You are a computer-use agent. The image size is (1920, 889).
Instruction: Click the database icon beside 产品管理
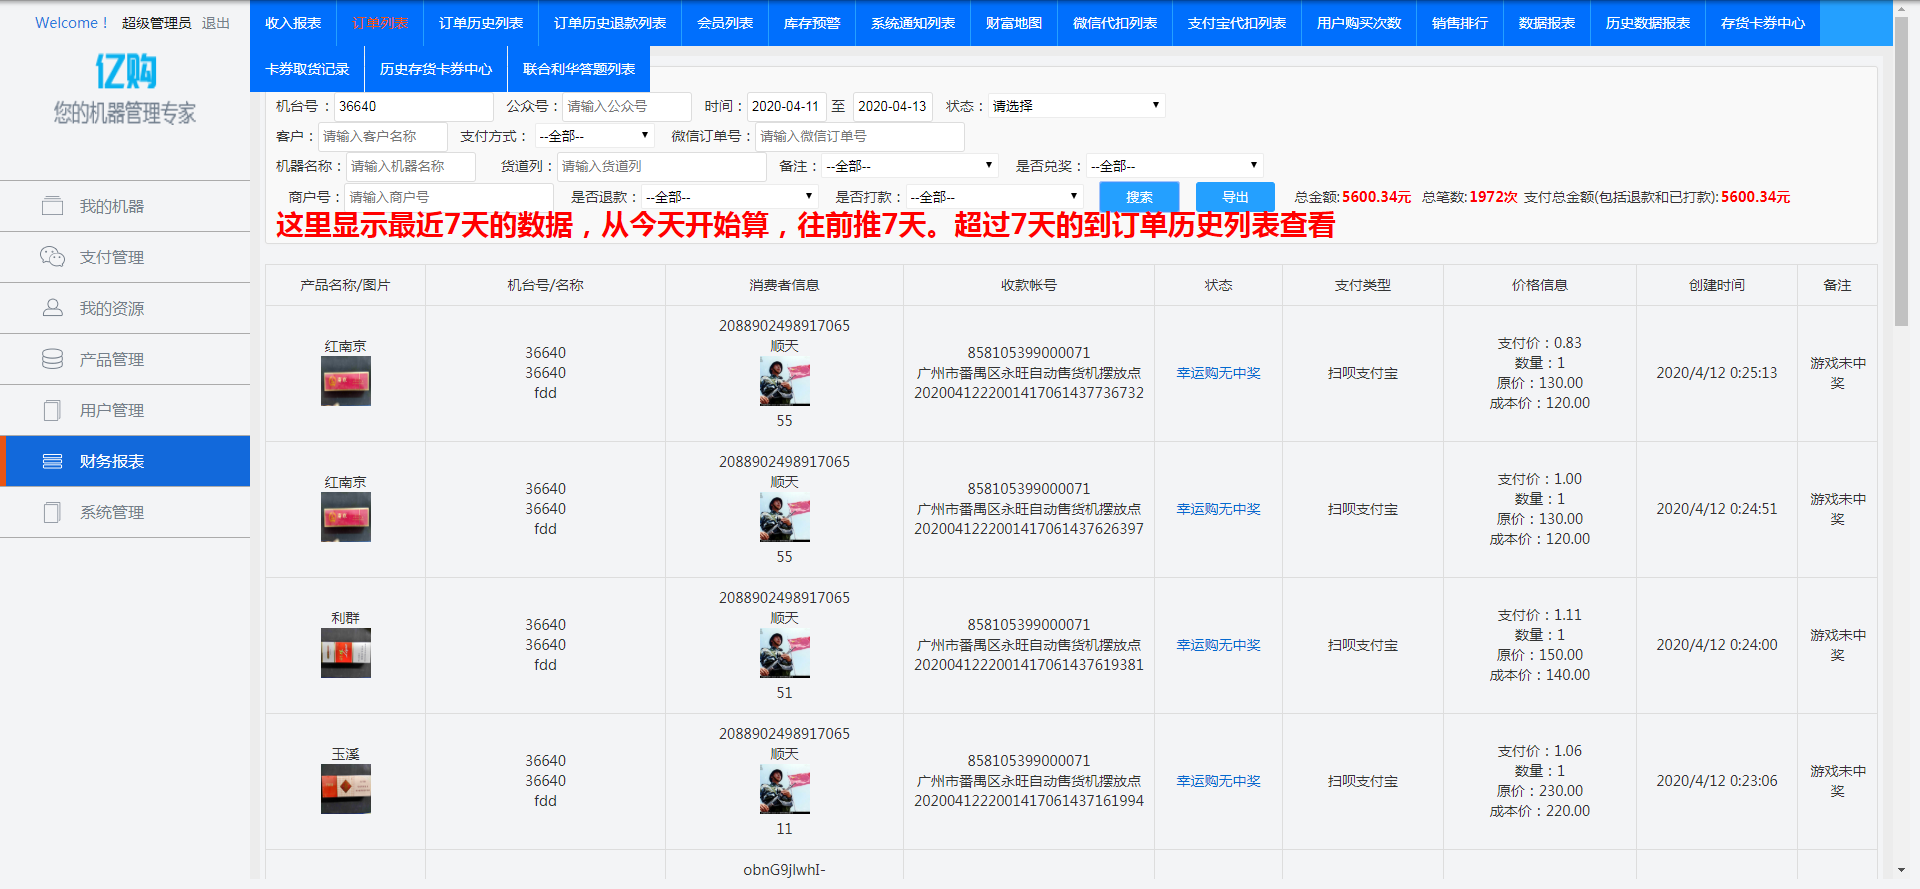coord(52,359)
